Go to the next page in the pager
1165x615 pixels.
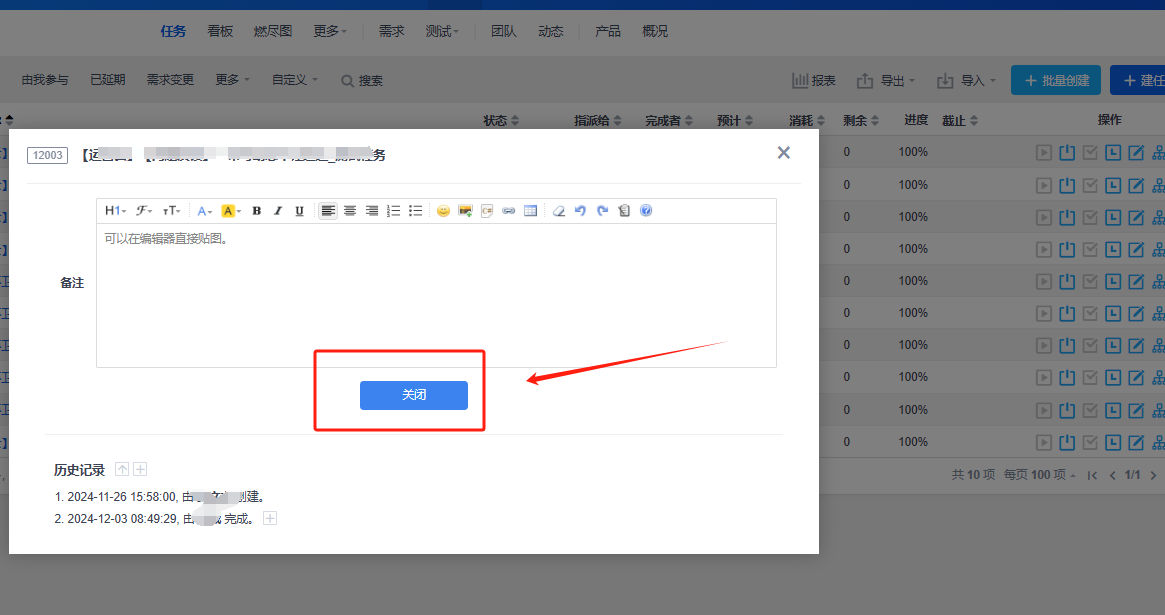(x=1153, y=475)
